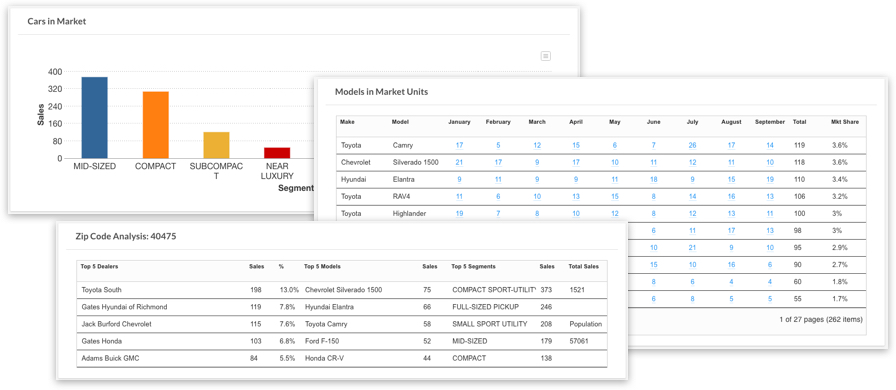Open Camry July units link (26)
The width and height of the screenshot is (896, 390).
click(693, 145)
